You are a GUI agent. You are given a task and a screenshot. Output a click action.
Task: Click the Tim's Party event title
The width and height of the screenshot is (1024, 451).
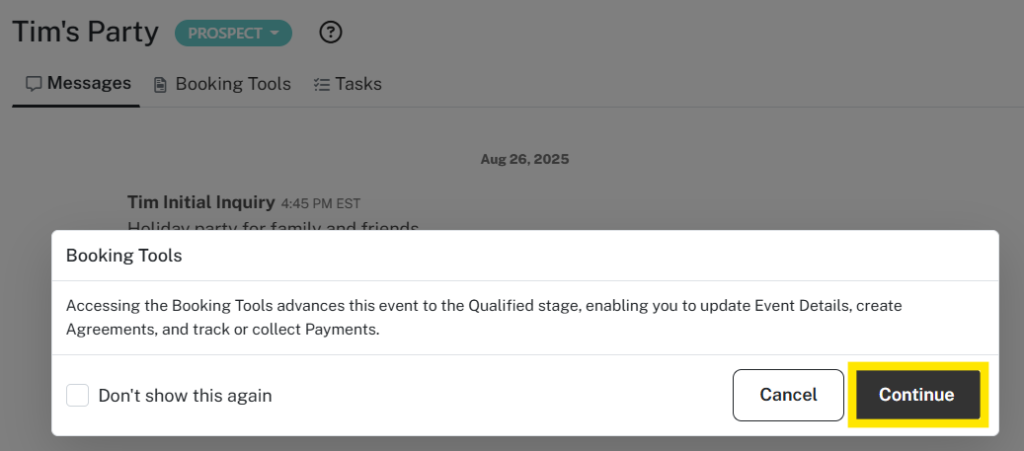tap(85, 32)
